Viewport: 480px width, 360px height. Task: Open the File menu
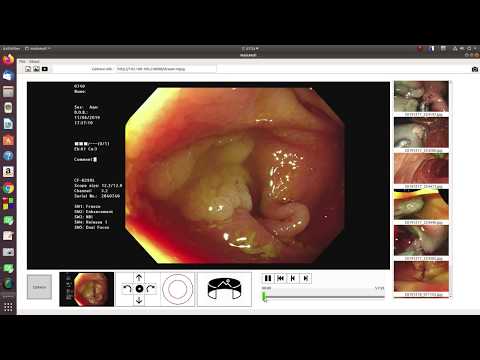(x=22, y=62)
